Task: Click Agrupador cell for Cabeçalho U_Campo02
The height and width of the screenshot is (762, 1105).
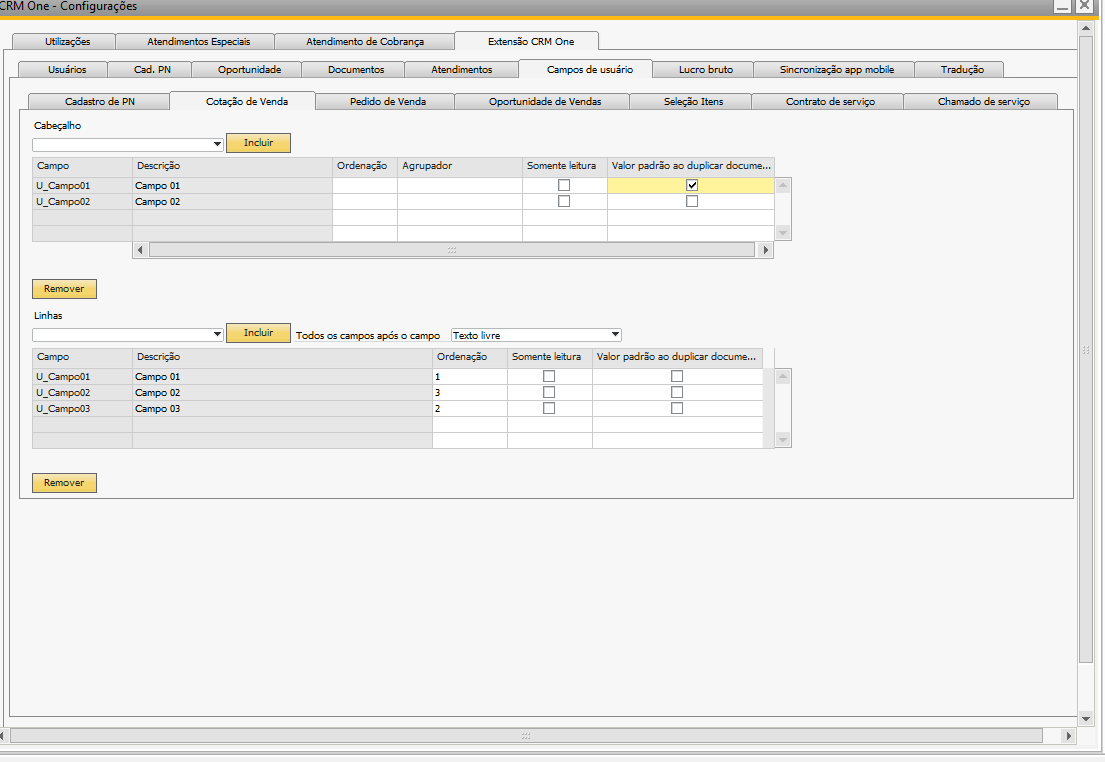Action: tap(459, 202)
